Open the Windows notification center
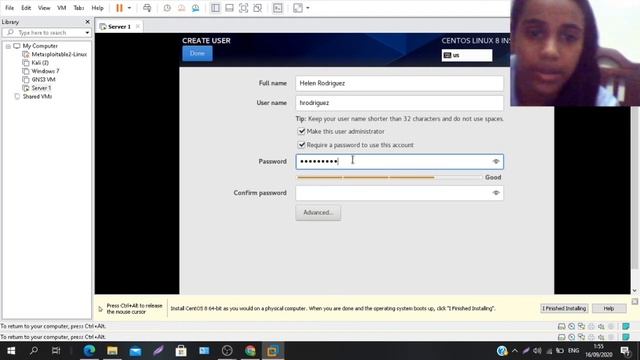 click(625, 351)
